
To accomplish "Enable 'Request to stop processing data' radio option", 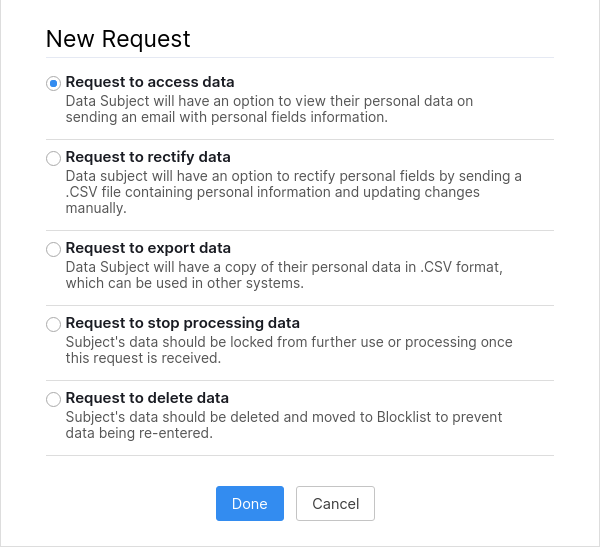I will pyautogui.click(x=53, y=324).
